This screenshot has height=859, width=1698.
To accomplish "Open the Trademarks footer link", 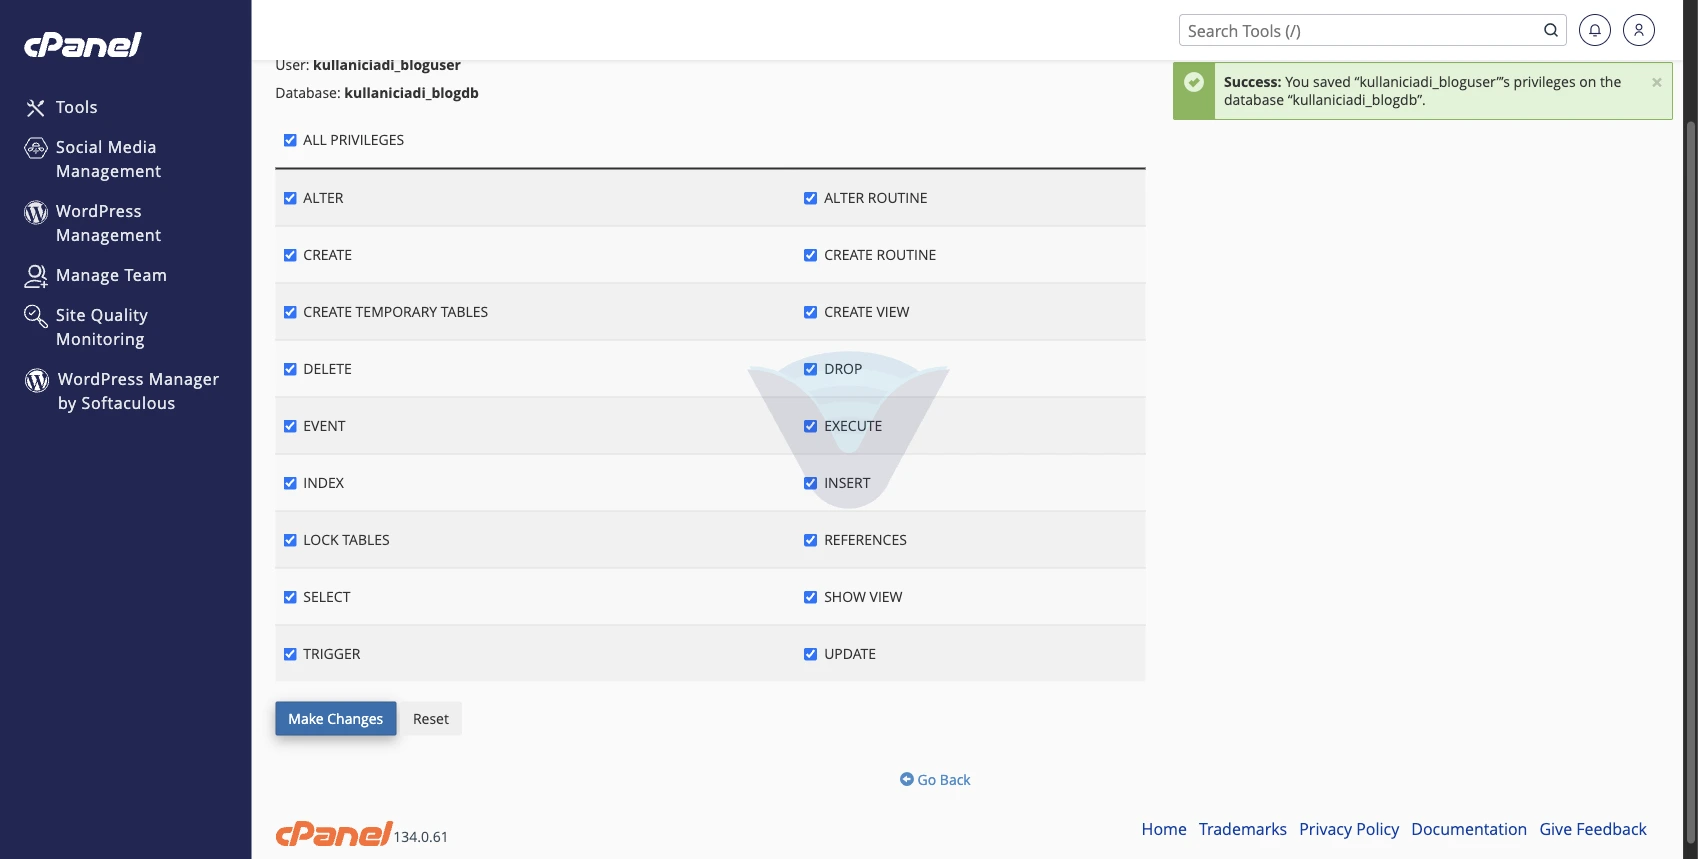I will [1243, 829].
